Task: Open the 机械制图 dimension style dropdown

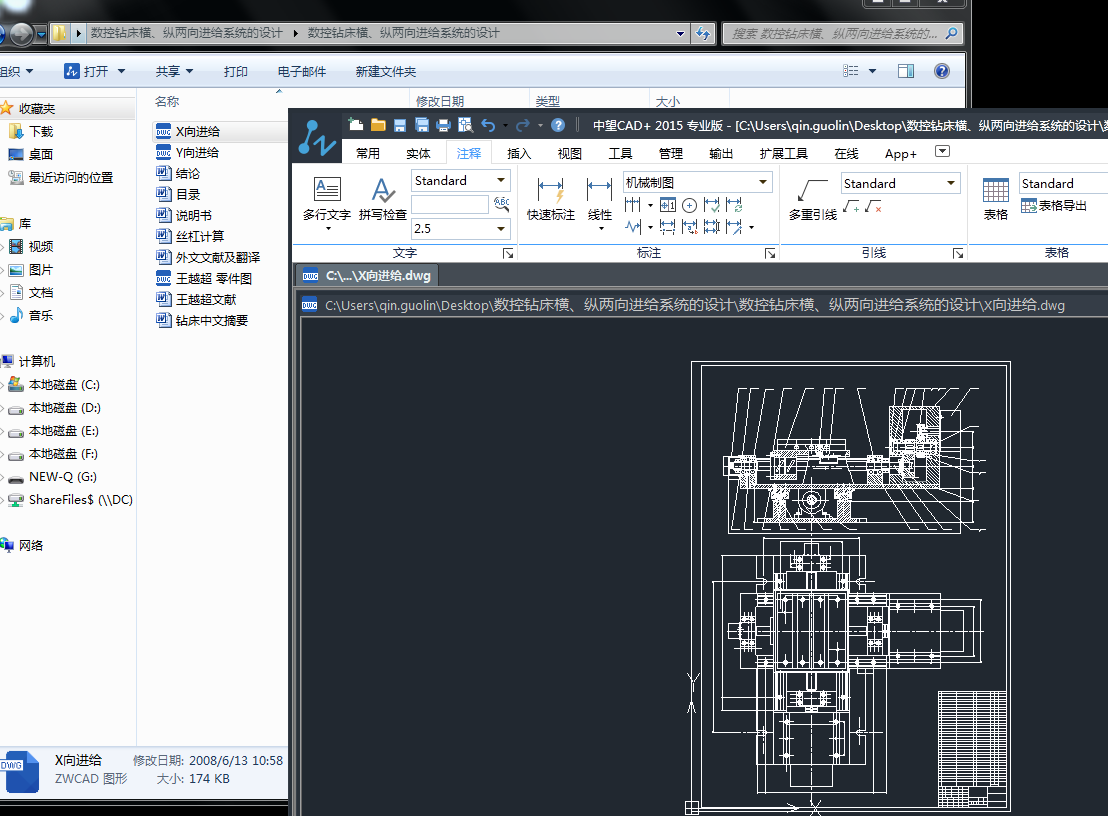Action: point(763,182)
